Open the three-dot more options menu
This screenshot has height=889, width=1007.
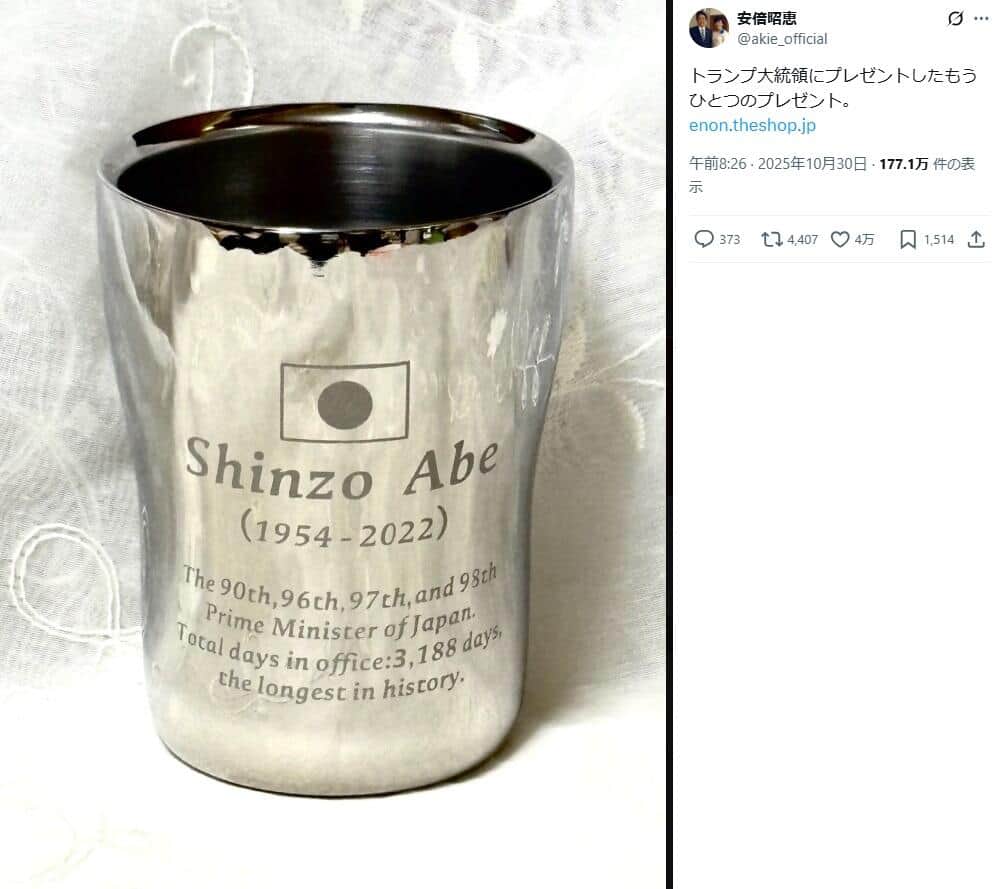click(981, 19)
